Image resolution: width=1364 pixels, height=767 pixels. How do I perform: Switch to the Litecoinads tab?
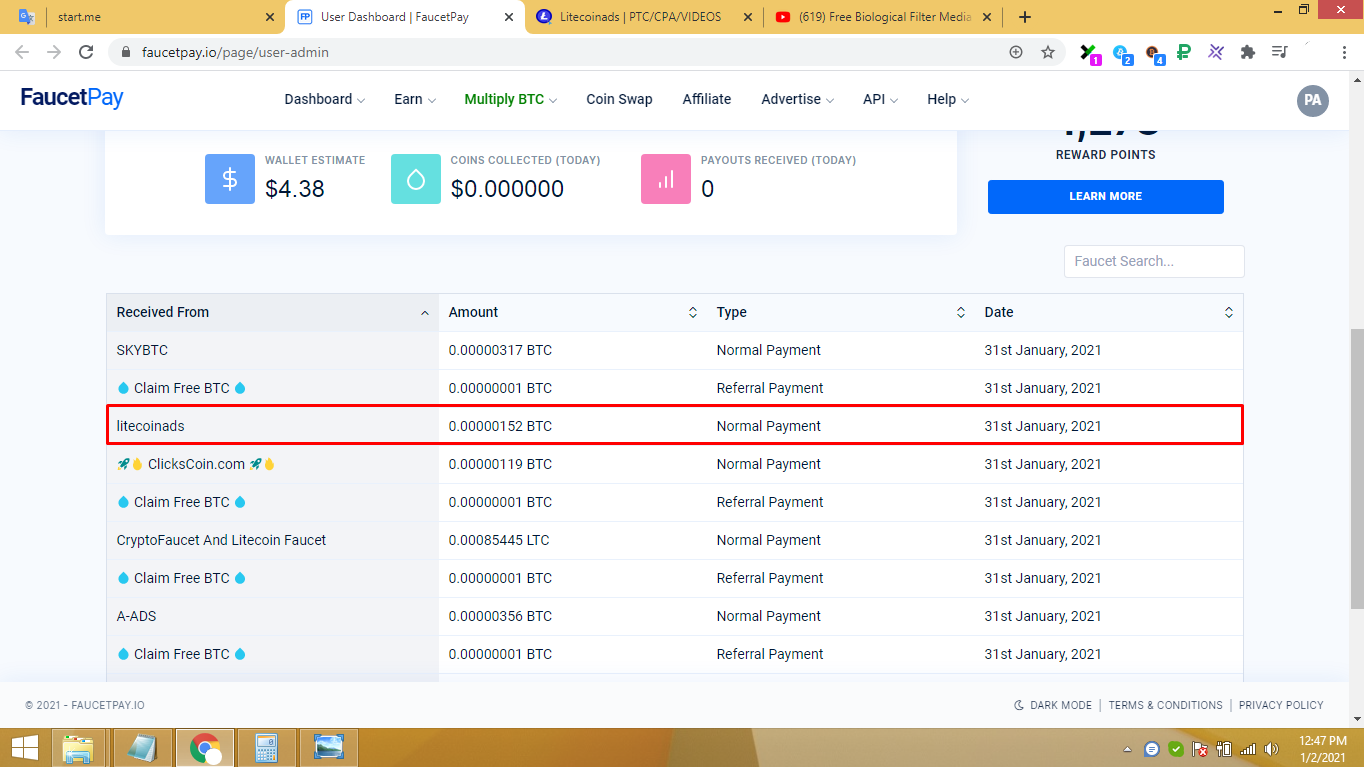645,17
